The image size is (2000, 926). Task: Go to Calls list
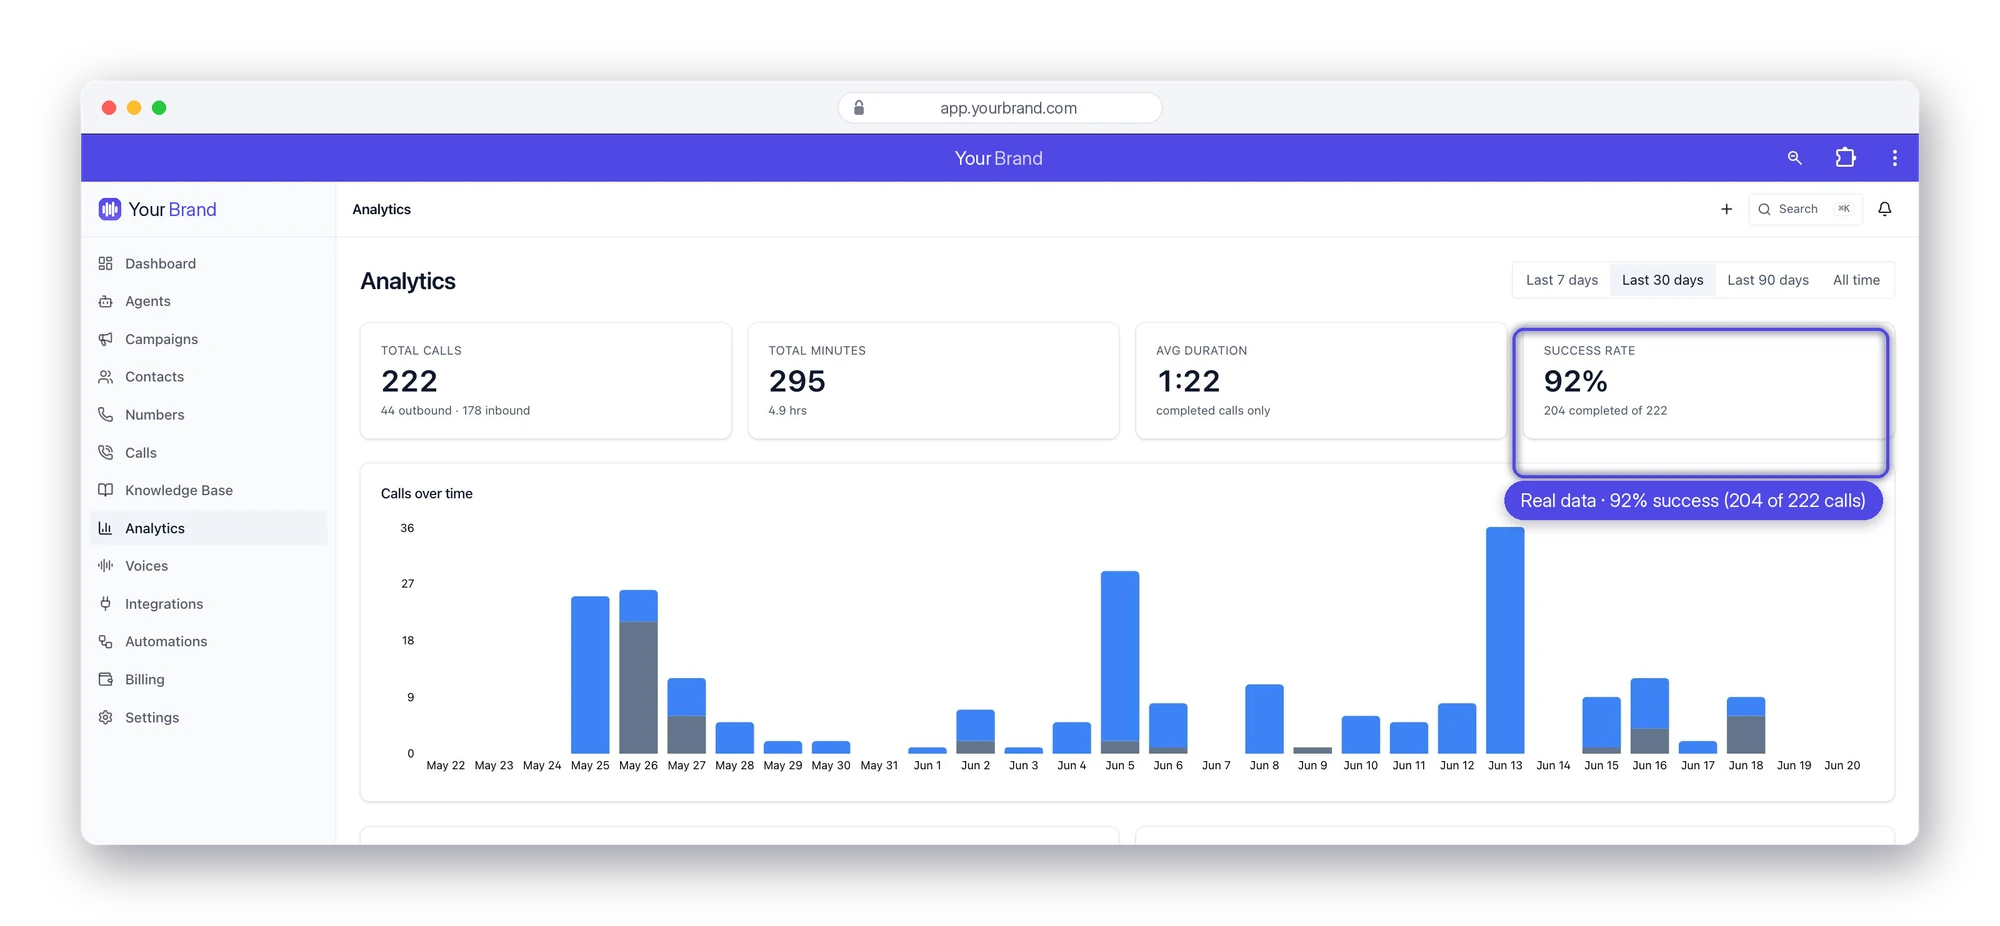coord(209,453)
